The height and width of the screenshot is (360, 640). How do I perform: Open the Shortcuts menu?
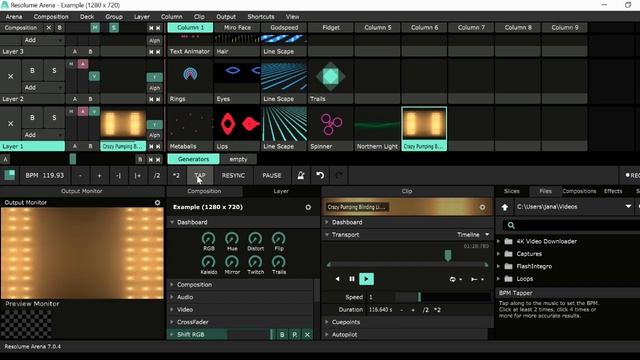(x=261, y=17)
